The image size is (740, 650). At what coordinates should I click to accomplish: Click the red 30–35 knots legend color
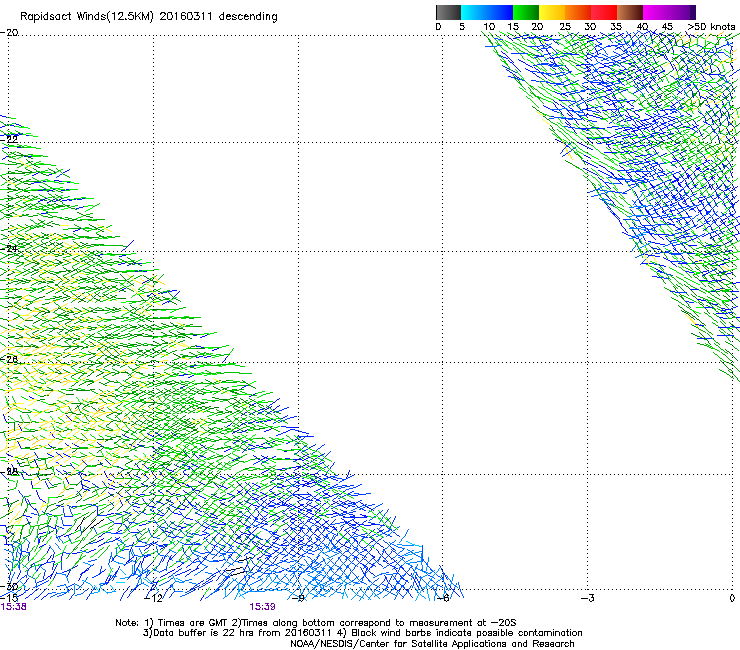coord(604,12)
